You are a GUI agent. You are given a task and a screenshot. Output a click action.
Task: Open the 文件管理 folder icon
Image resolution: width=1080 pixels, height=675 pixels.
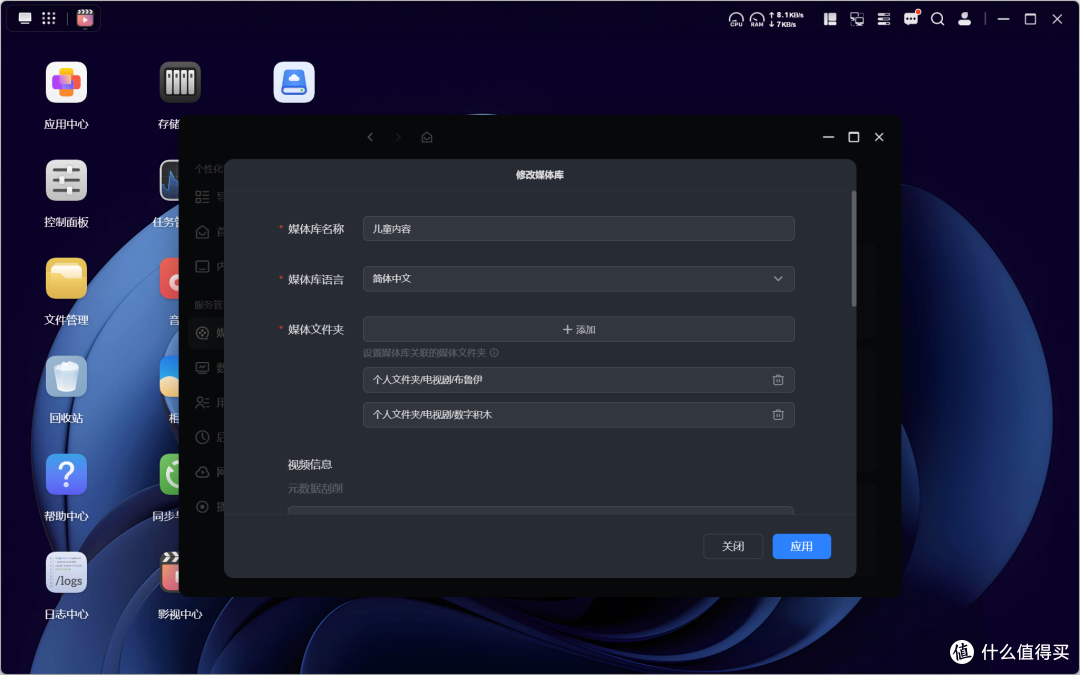pyautogui.click(x=66, y=278)
